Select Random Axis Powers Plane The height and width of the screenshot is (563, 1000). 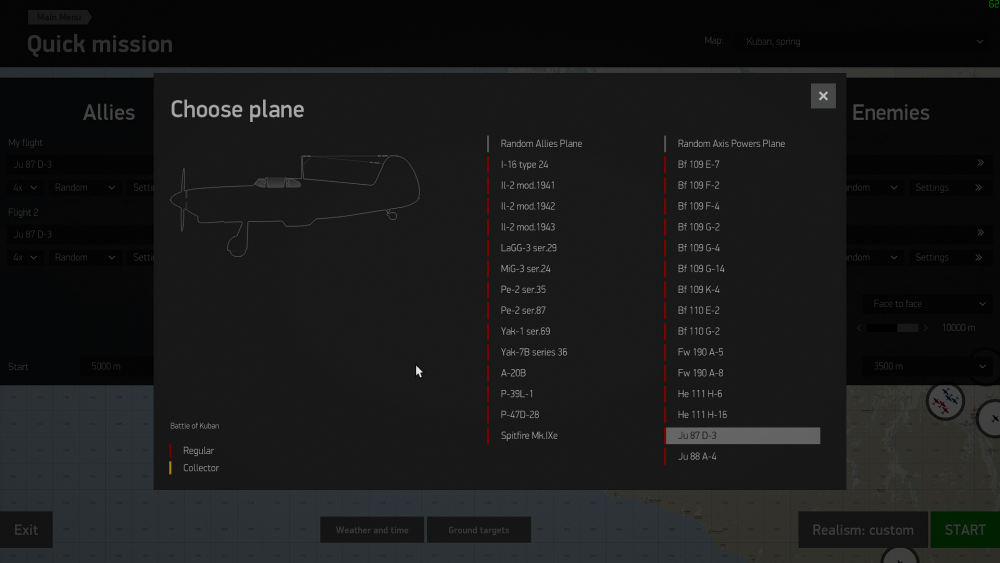pyautogui.click(x=731, y=143)
